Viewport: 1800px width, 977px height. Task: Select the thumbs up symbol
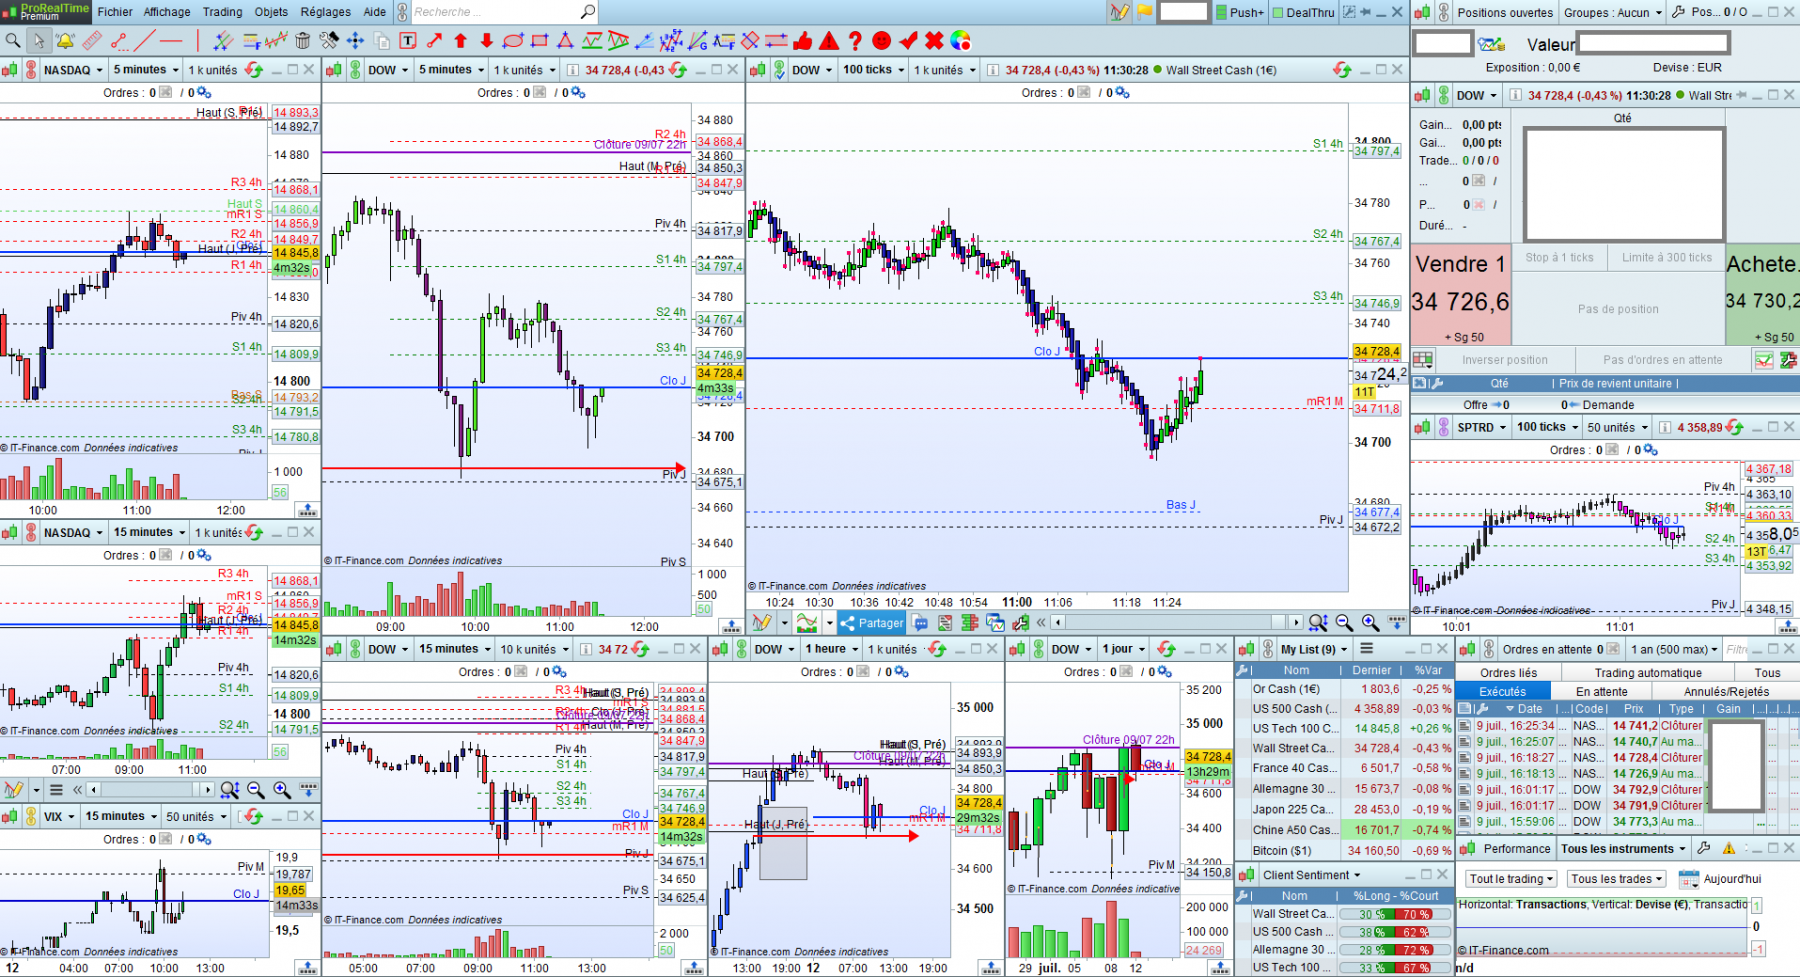(802, 41)
